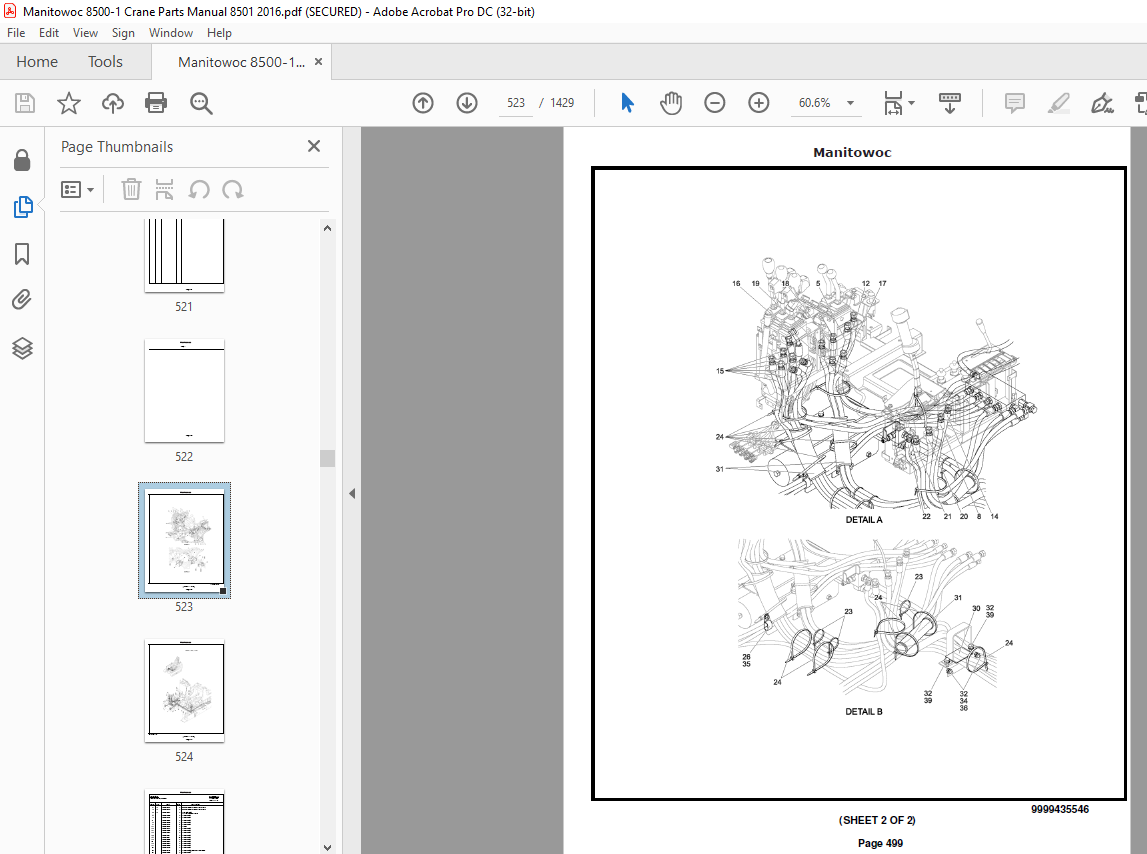Add a sticky note comment
Viewport: 1147px width, 854px height.
tap(1015, 103)
